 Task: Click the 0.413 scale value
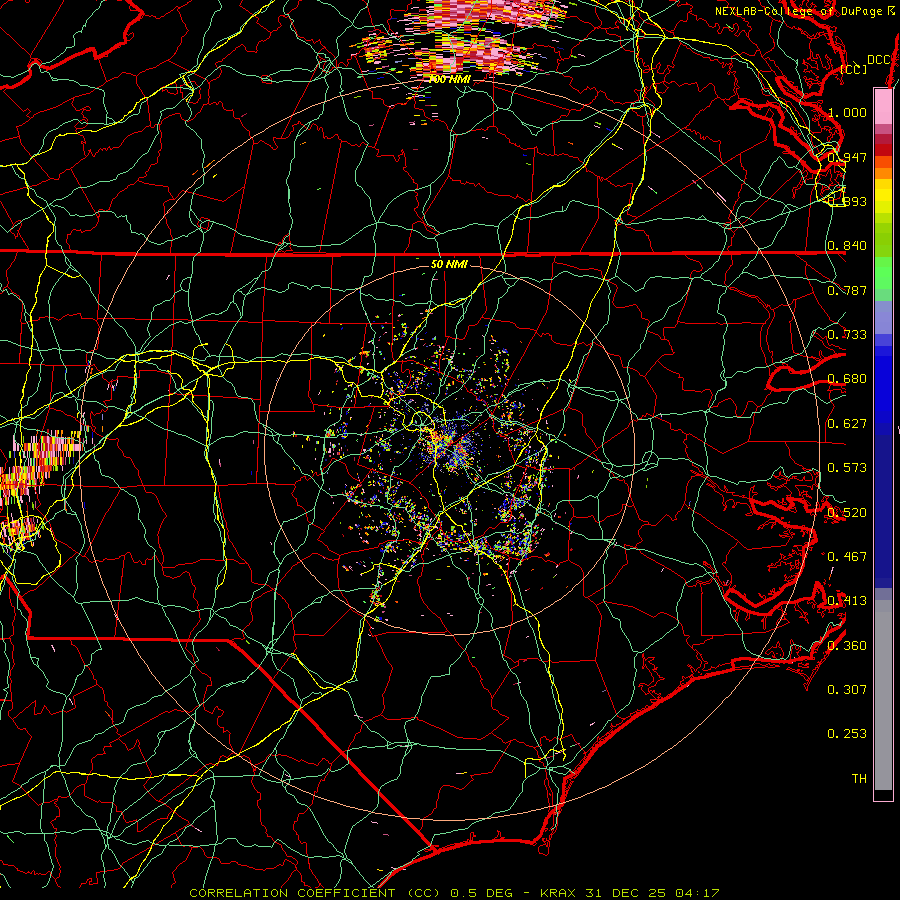click(847, 601)
